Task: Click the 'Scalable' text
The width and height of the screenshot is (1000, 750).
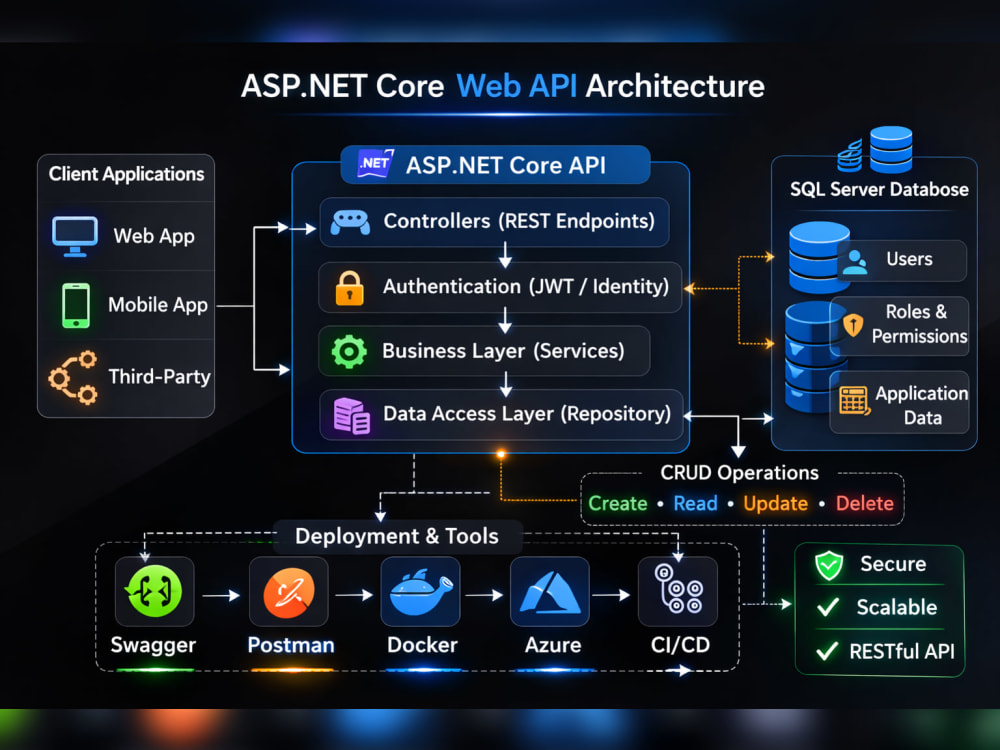Action: coord(897,607)
